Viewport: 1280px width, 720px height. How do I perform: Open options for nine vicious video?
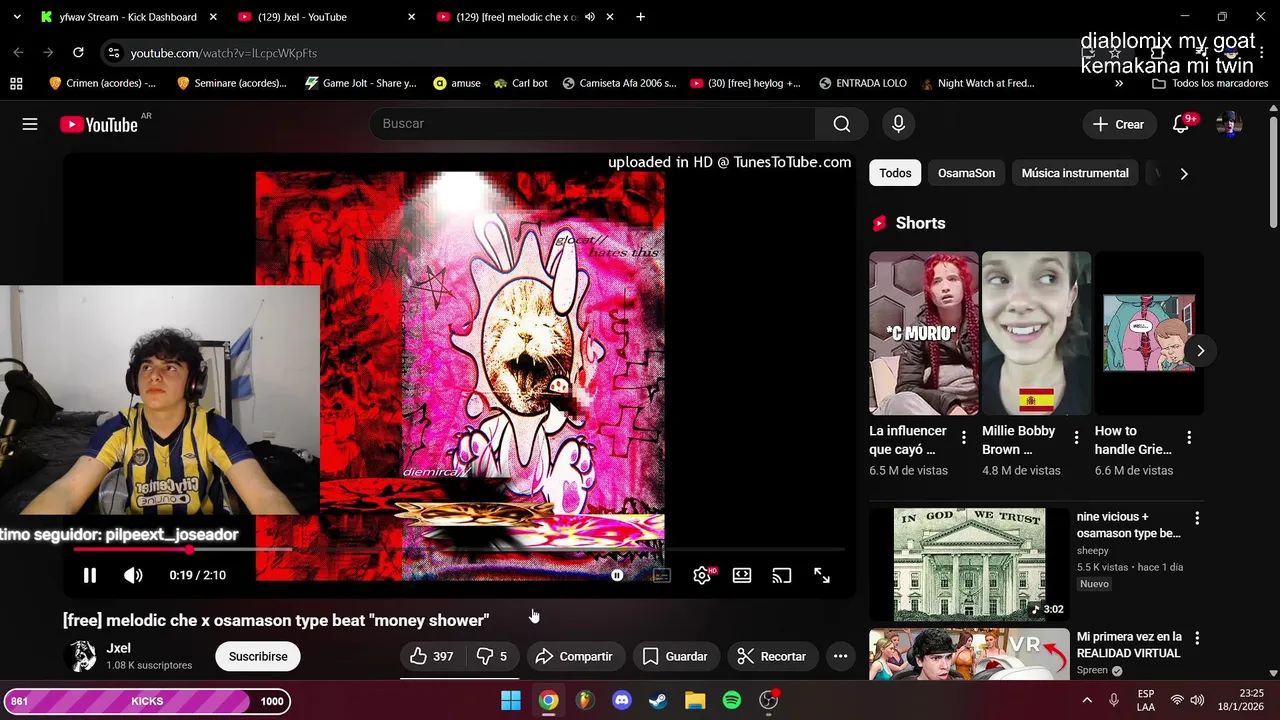pos(1197,518)
